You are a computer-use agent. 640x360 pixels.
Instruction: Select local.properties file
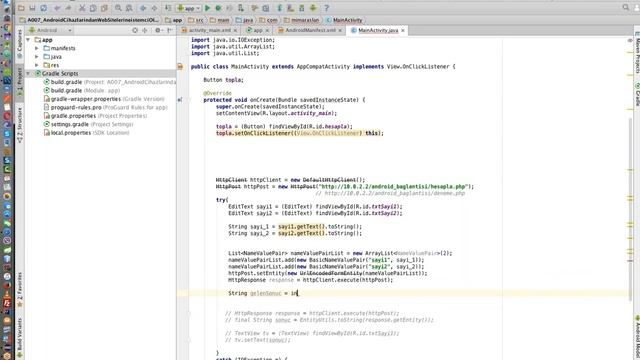point(86,133)
